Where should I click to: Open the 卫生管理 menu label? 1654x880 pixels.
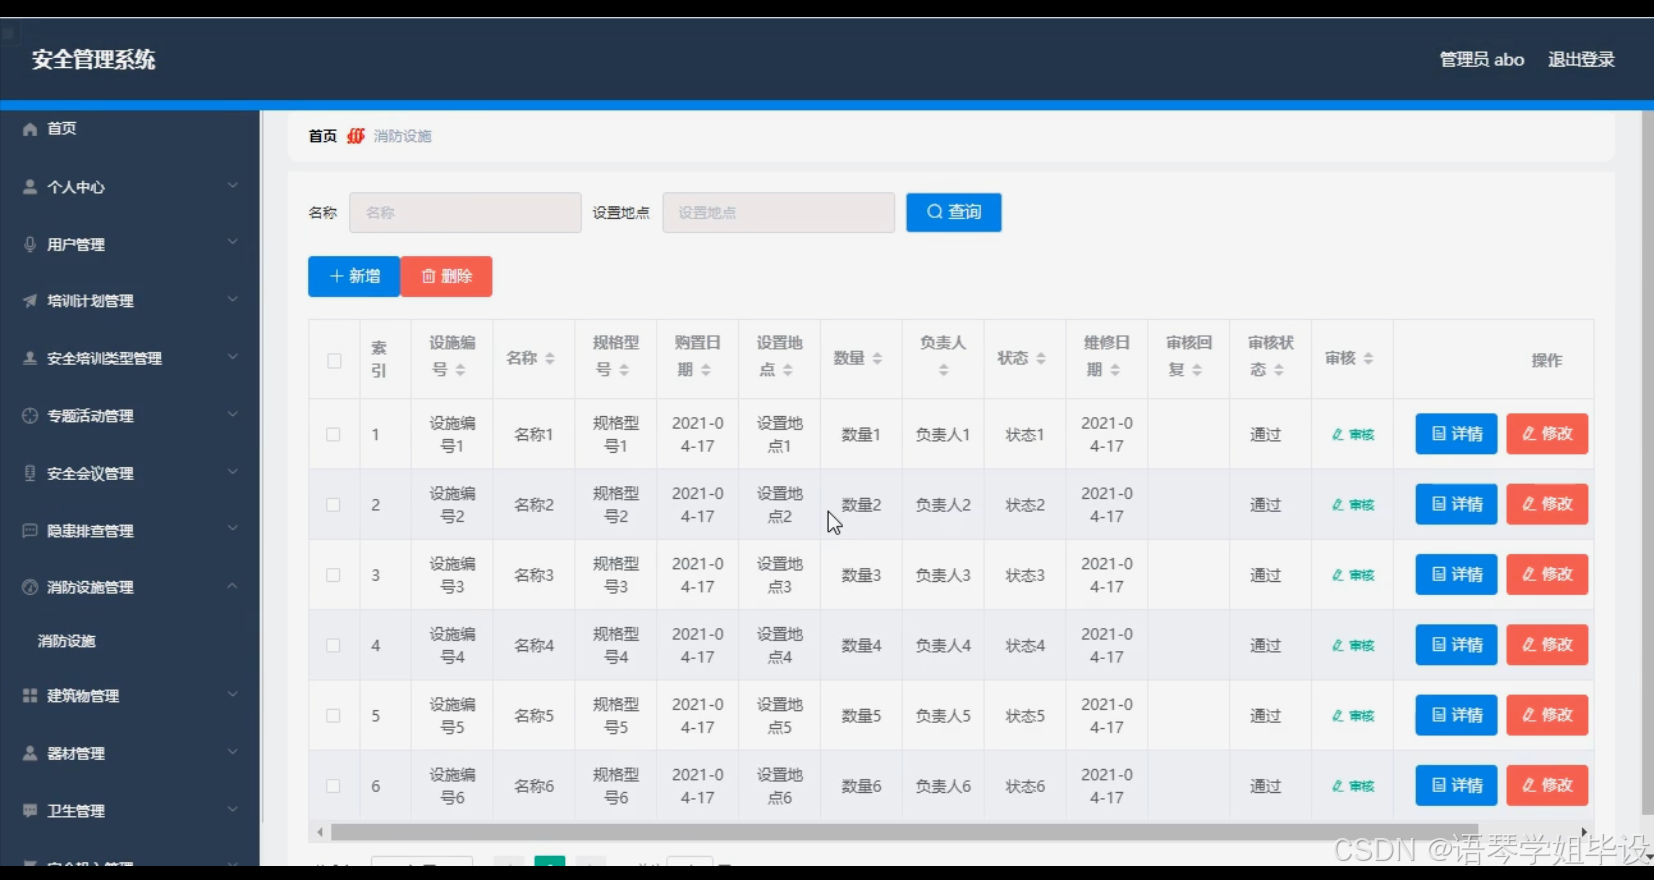click(76, 811)
